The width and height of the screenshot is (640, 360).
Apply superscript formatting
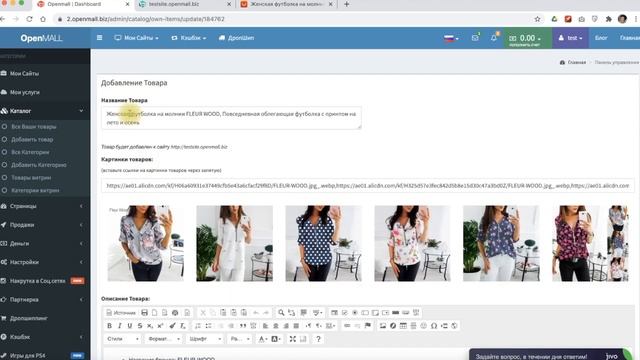pyautogui.click(x=160, y=326)
